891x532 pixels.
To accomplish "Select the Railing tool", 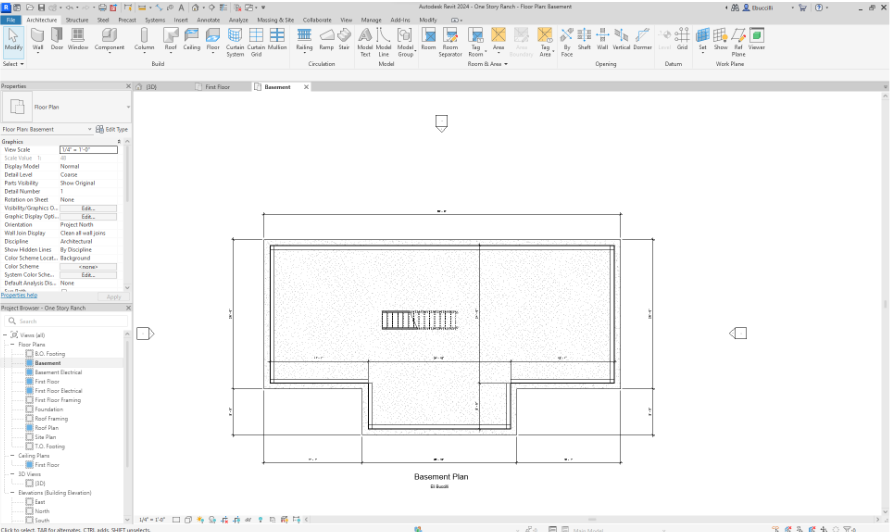I will coord(304,39).
